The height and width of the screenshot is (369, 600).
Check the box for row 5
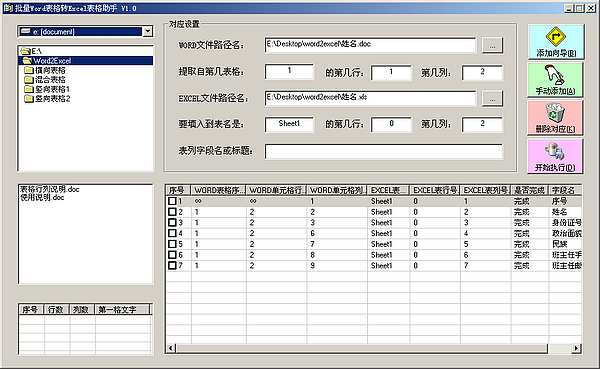point(172,244)
